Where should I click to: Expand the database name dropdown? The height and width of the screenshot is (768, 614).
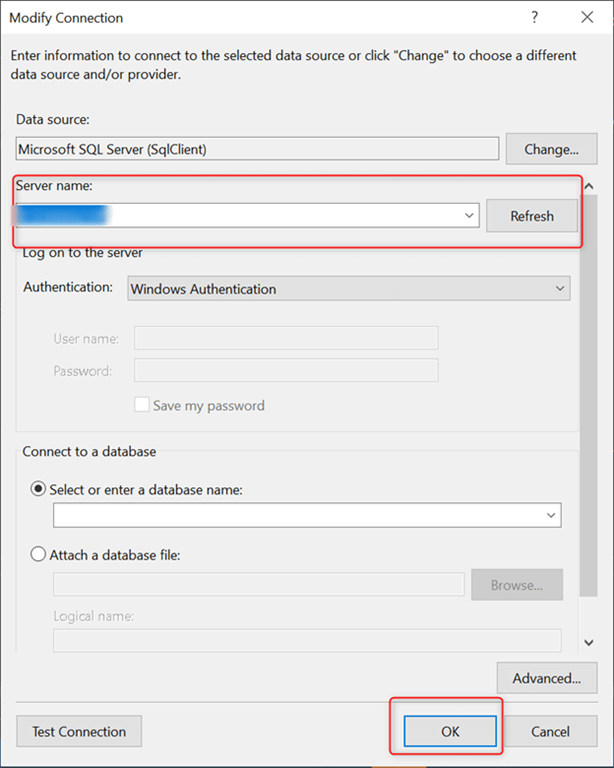(x=551, y=515)
